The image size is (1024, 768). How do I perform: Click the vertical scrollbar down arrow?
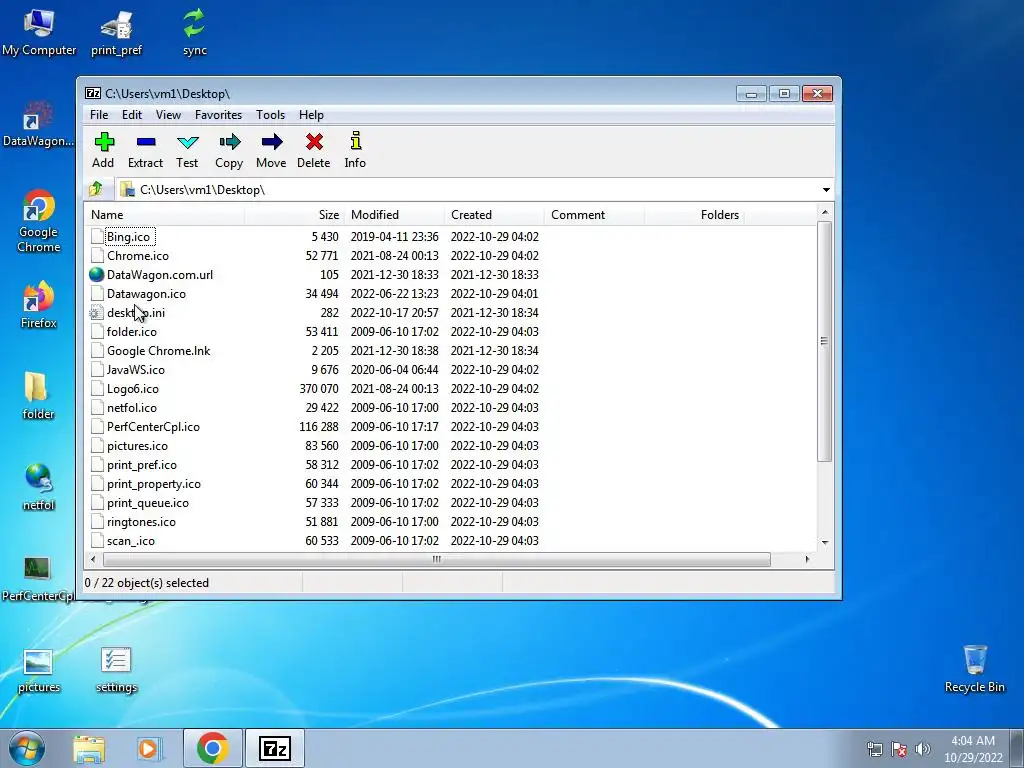click(x=825, y=542)
